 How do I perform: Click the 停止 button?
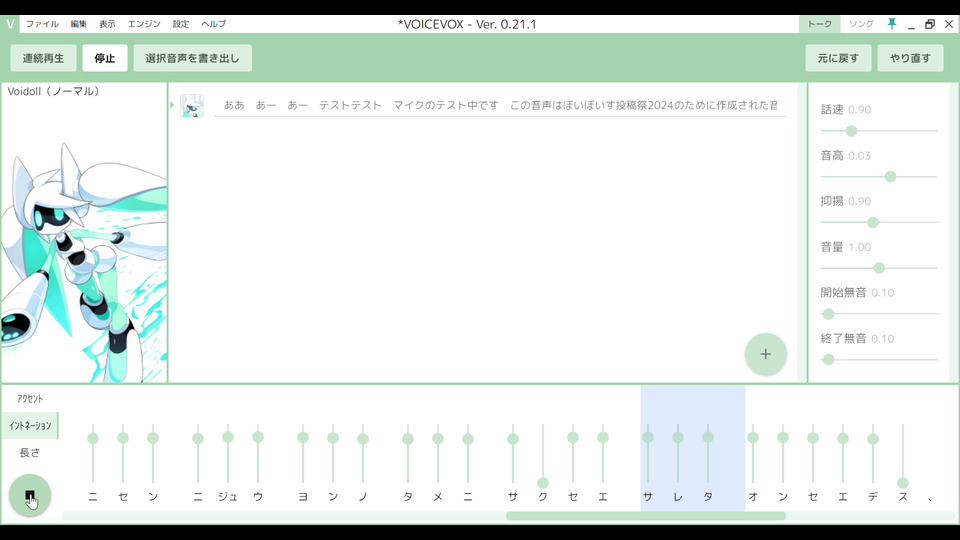click(105, 58)
